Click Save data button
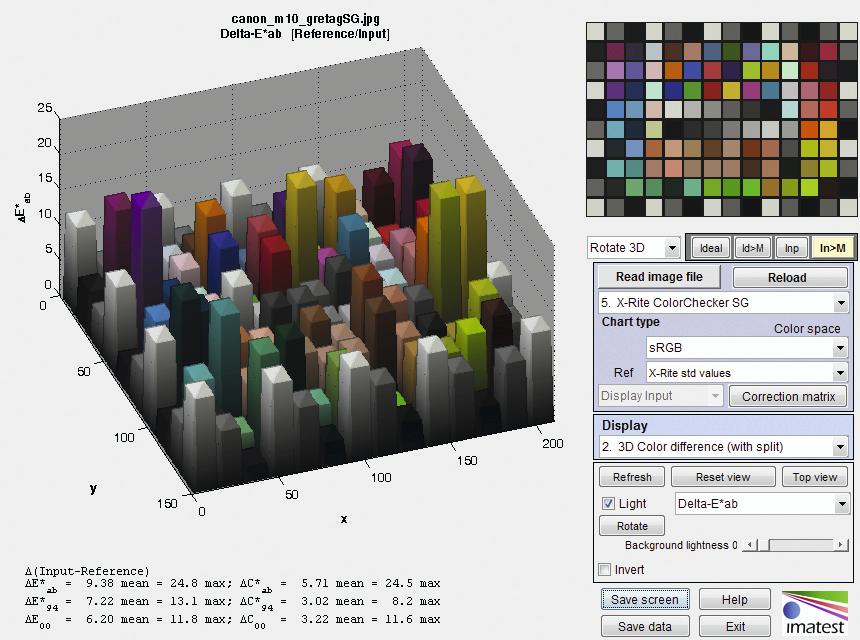Screen dimensions: 860x640 click(x=645, y=626)
